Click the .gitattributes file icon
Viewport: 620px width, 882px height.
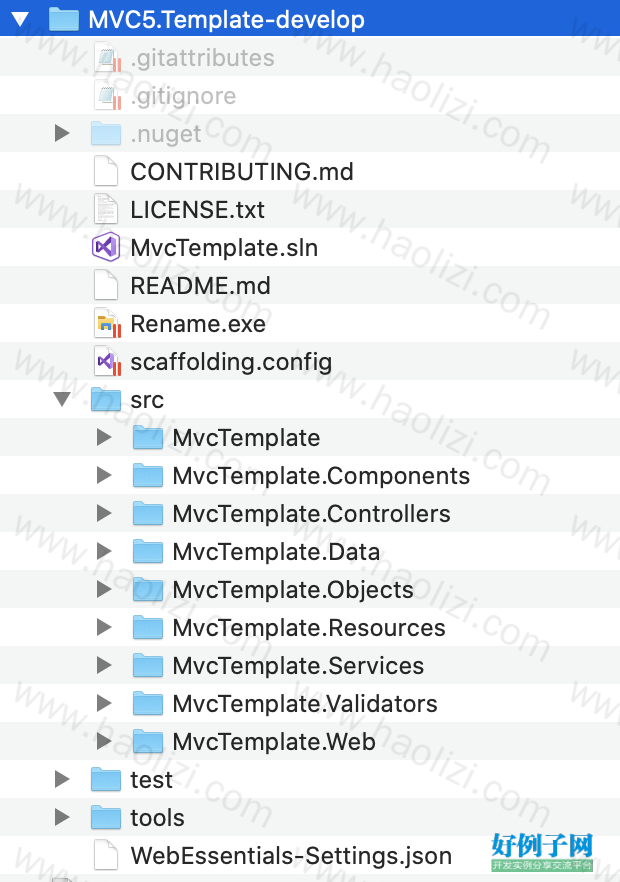[106, 58]
